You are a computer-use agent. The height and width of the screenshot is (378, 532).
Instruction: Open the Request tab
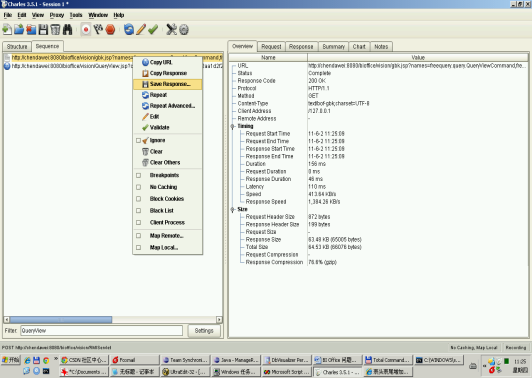(271, 47)
